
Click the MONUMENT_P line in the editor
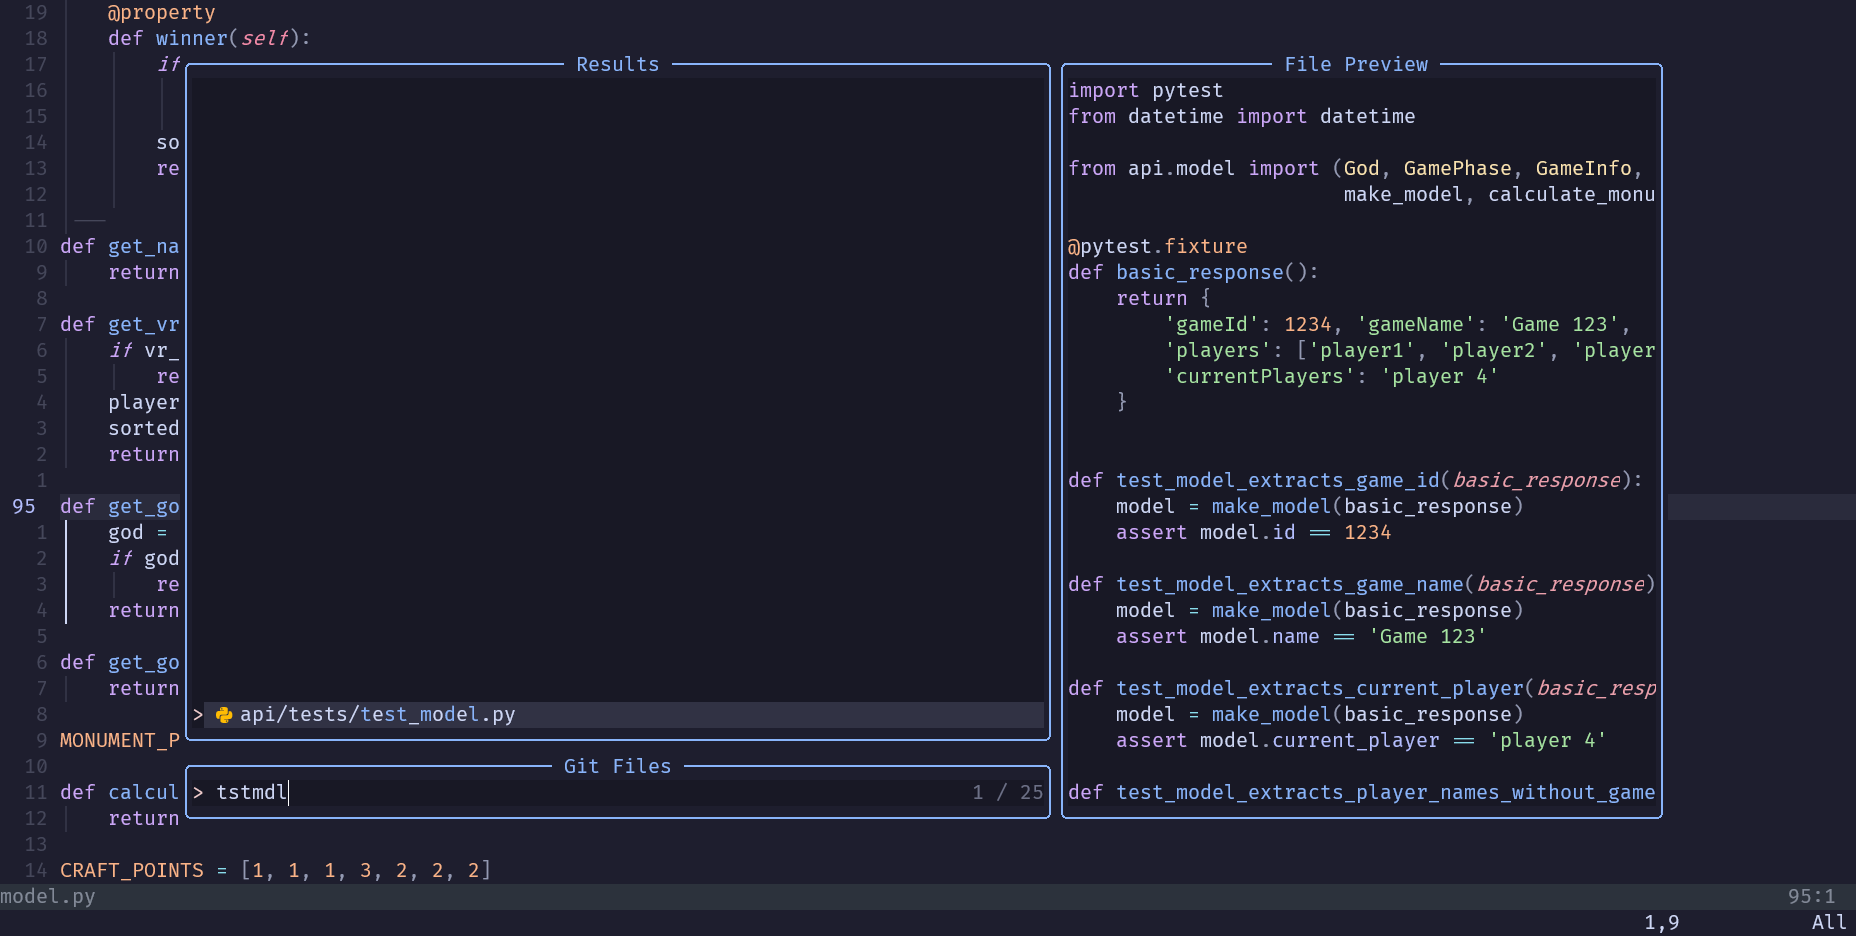[x=120, y=741]
